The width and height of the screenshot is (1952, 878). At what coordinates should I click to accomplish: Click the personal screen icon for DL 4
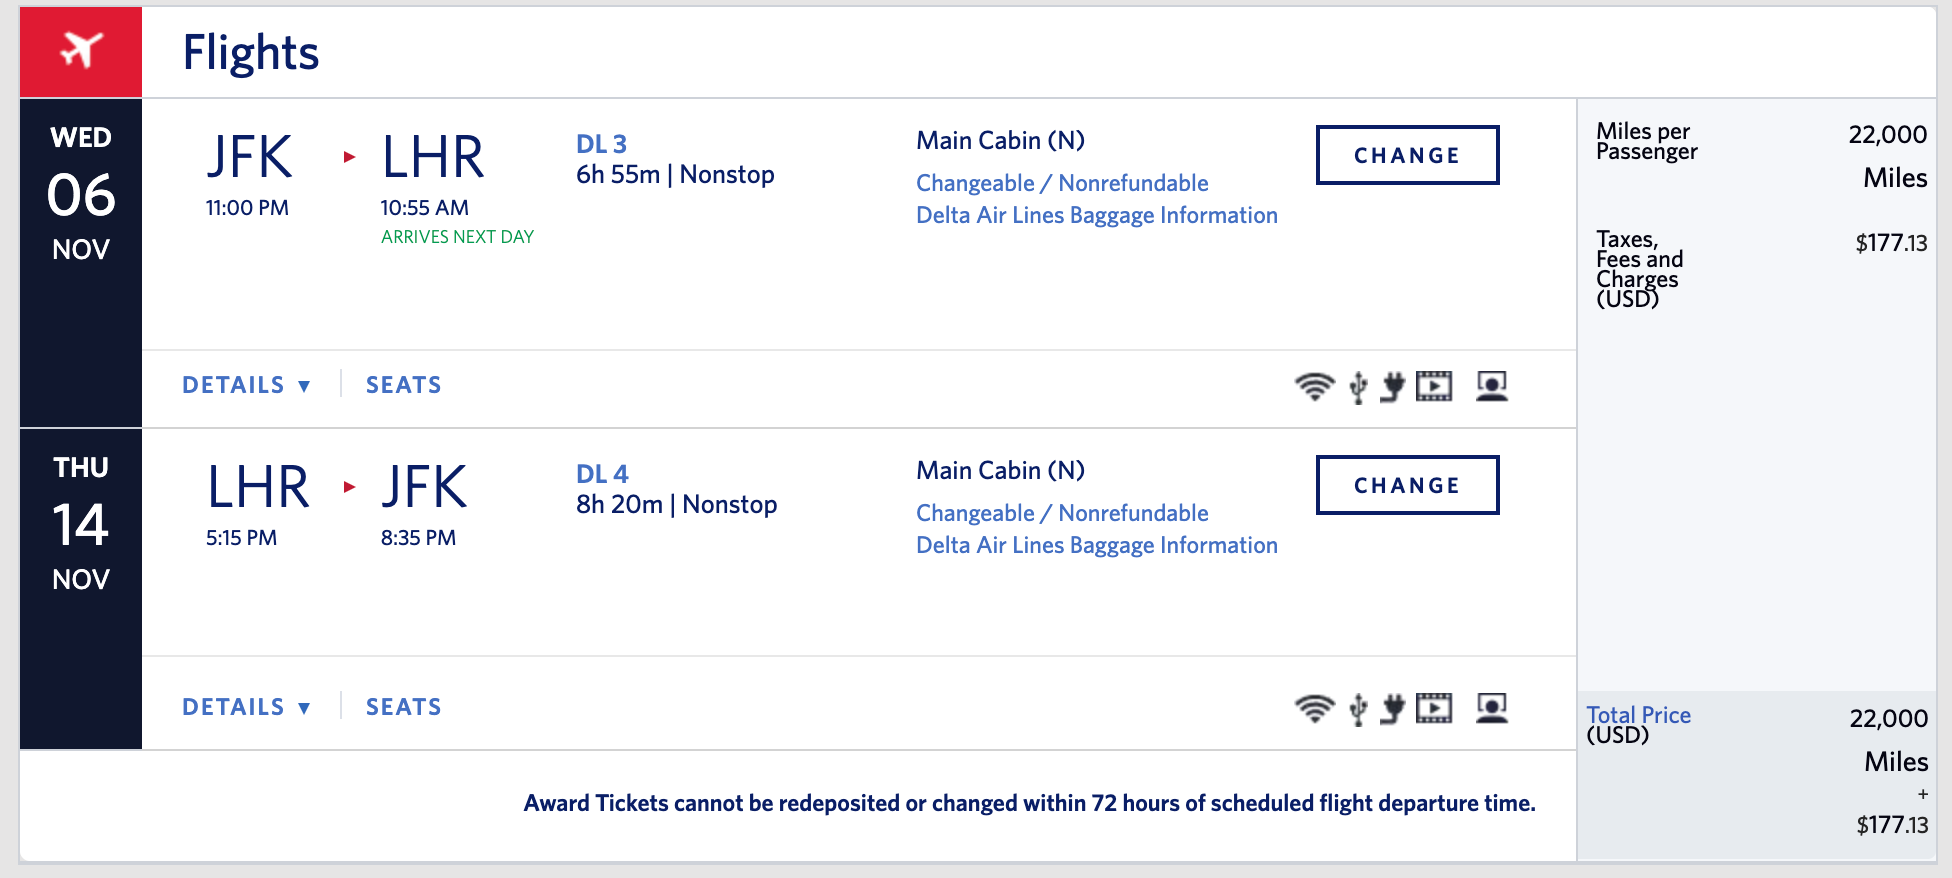1491,708
